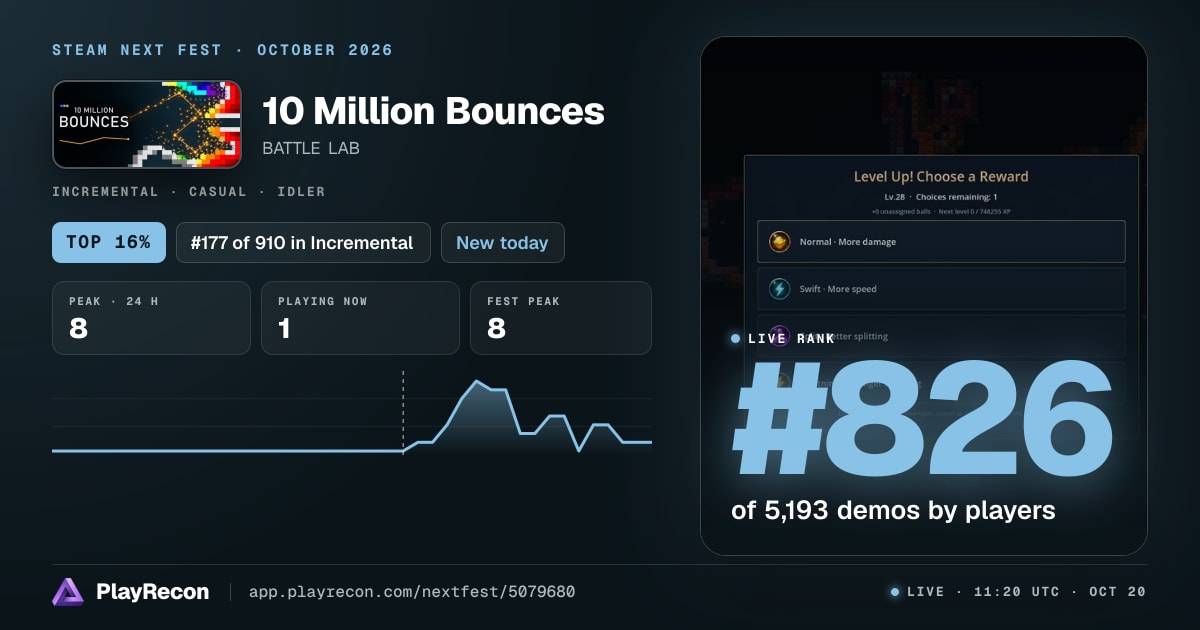Image resolution: width=1200 pixels, height=630 pixels.
Task: Click the Level Up! Choose a Reward heading
Action: [941, 176]
